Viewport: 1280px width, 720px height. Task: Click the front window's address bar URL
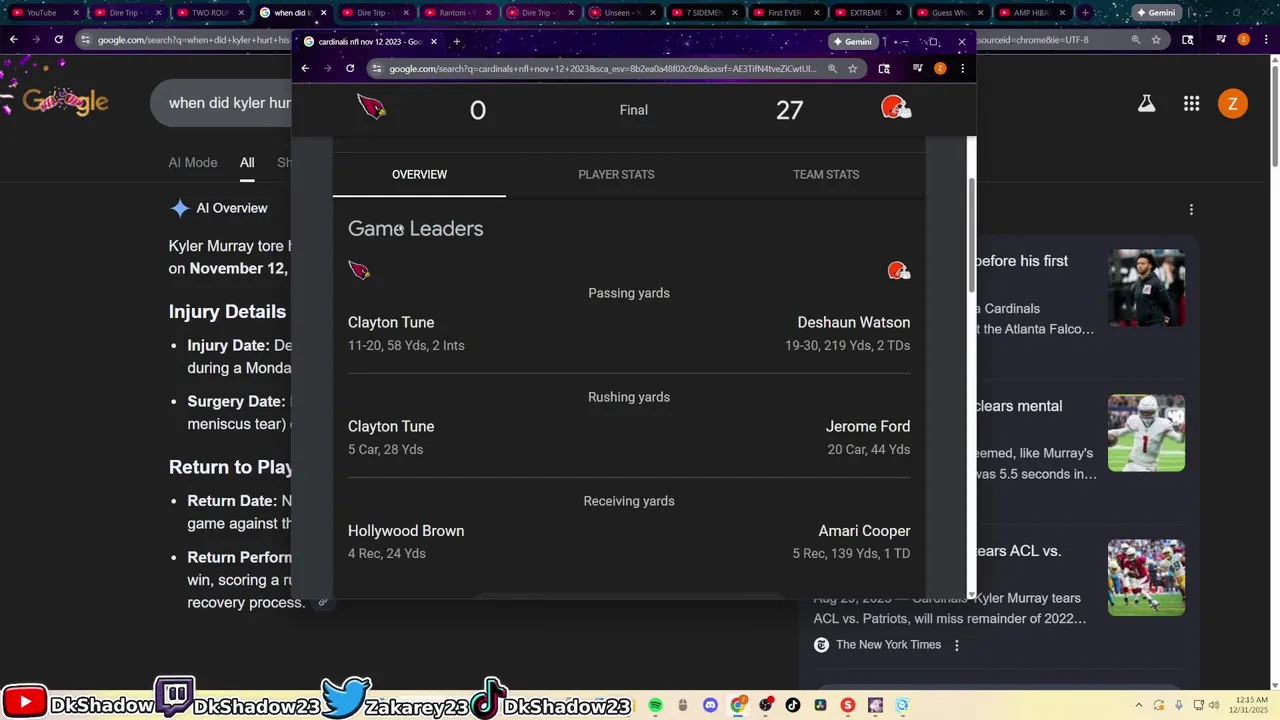[603, 69]
